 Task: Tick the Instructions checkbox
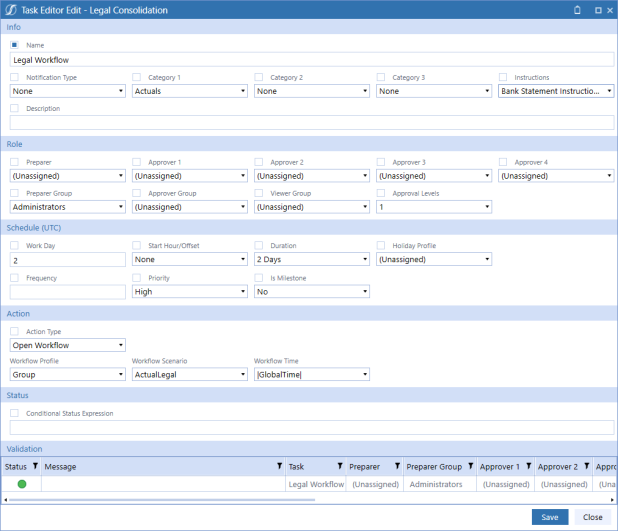click(x=503, y=77)
